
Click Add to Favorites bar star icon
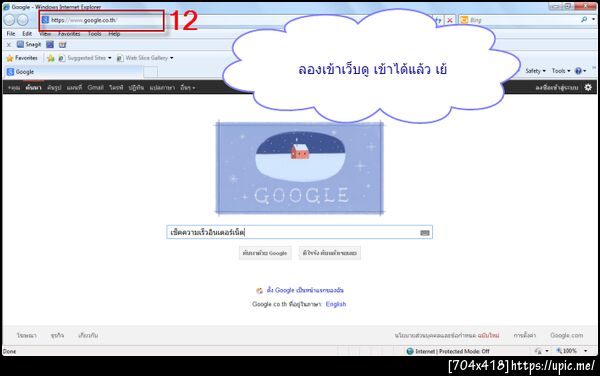pyautogui.click(x=51, y=58)
